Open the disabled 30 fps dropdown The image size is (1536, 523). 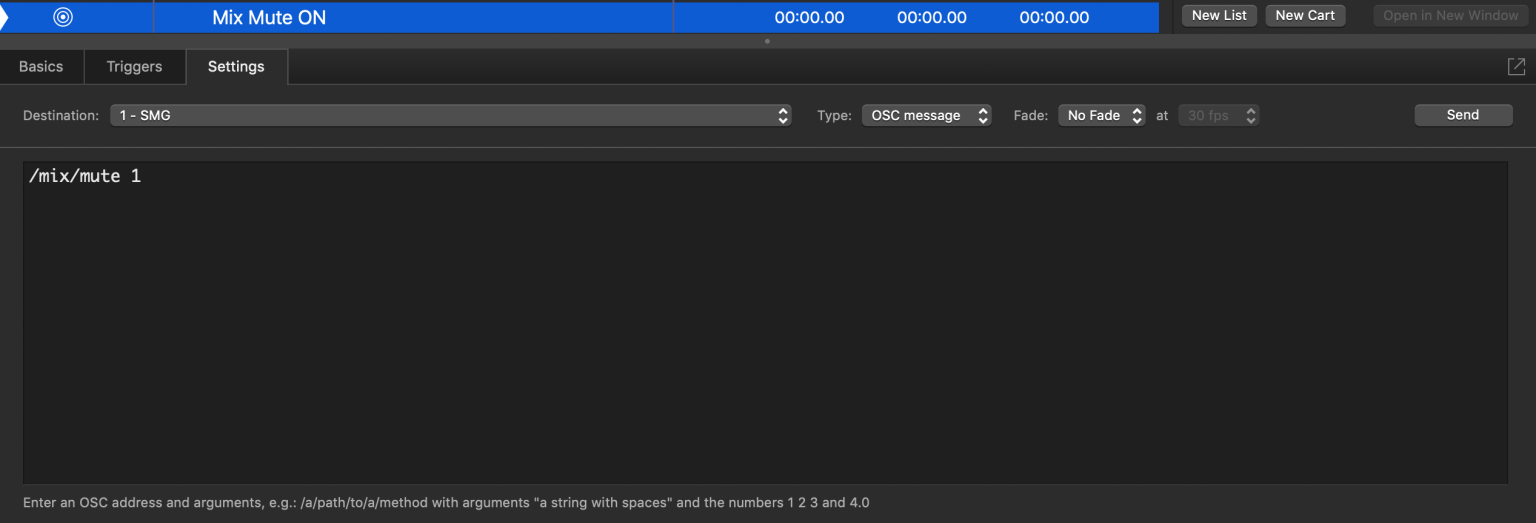click(x=1218, y=115)
